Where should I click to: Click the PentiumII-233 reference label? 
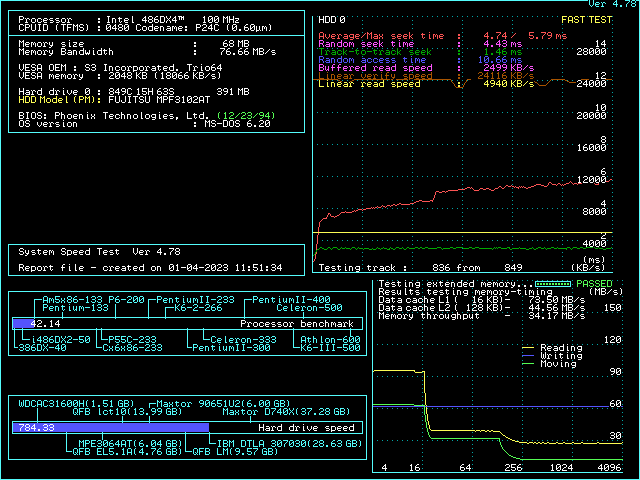tap(196, 300)
